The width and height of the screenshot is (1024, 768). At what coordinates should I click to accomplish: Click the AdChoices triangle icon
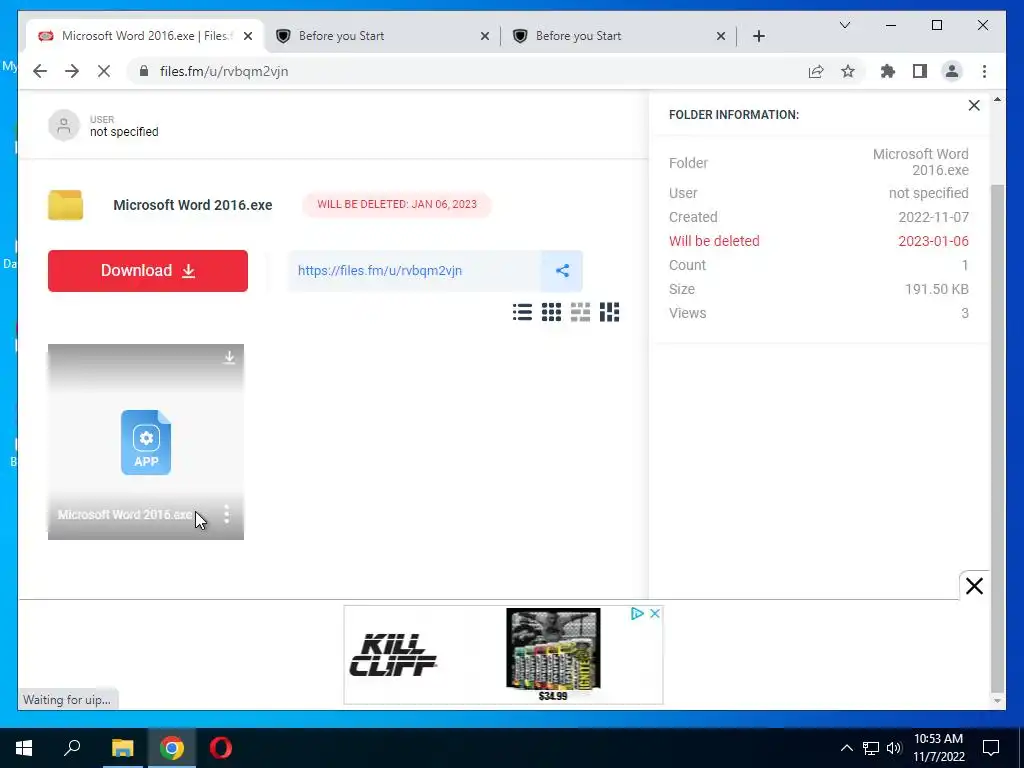tap(637, 613)
